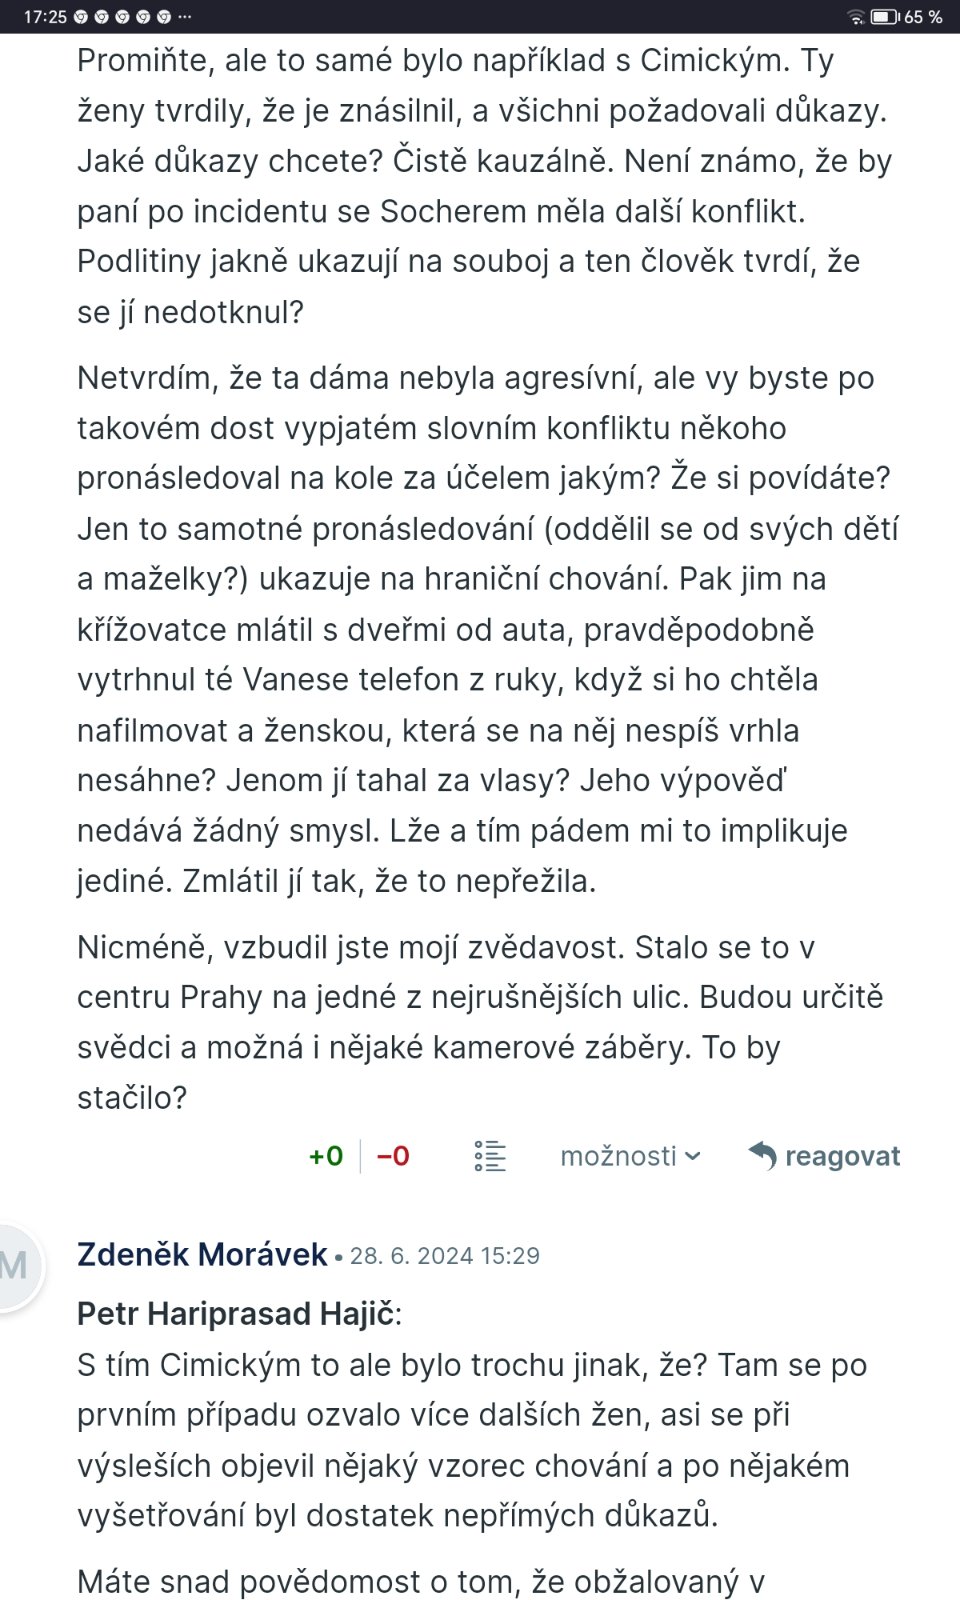The width and height of the screenshot is (960, 1600).
Task: Click the paragraph beginning "Nicméně, vzbudil jste"
Action: coord(480,1022)
